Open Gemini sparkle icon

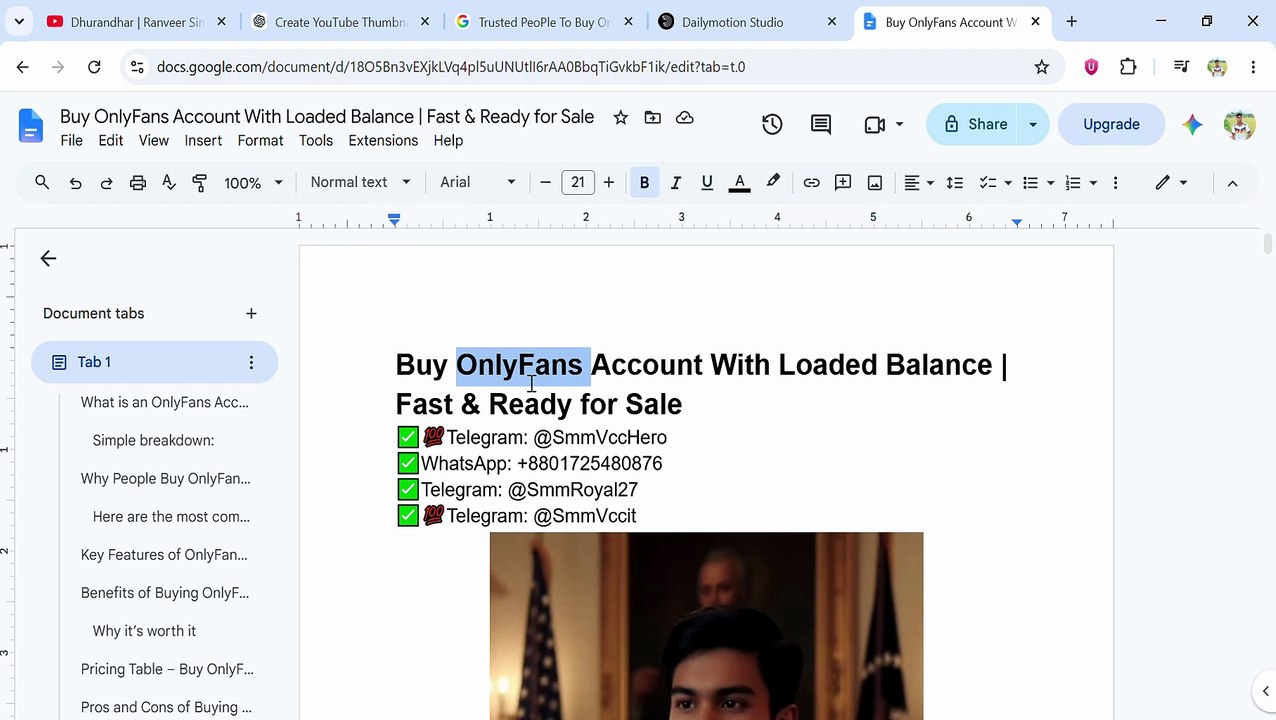1192,124
